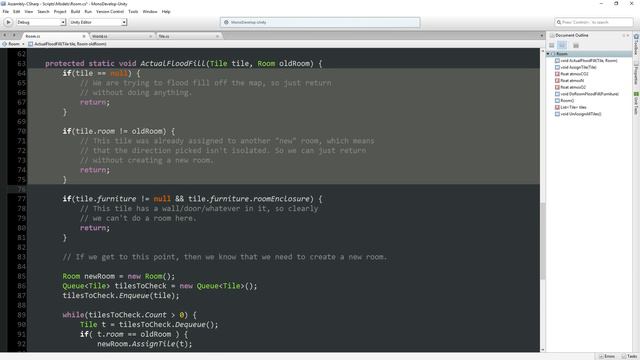The image size is (640, 360).
Task: Select Room() constructor in outline
Action: click(x=567, y=100)
